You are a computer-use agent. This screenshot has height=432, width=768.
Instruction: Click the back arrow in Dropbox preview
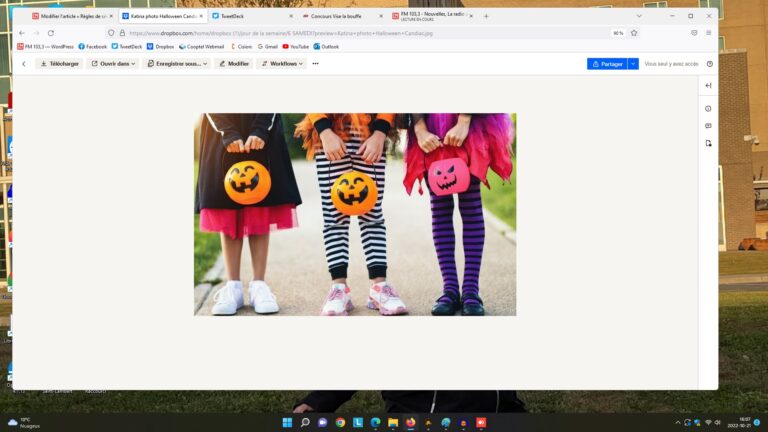(24, 64)
